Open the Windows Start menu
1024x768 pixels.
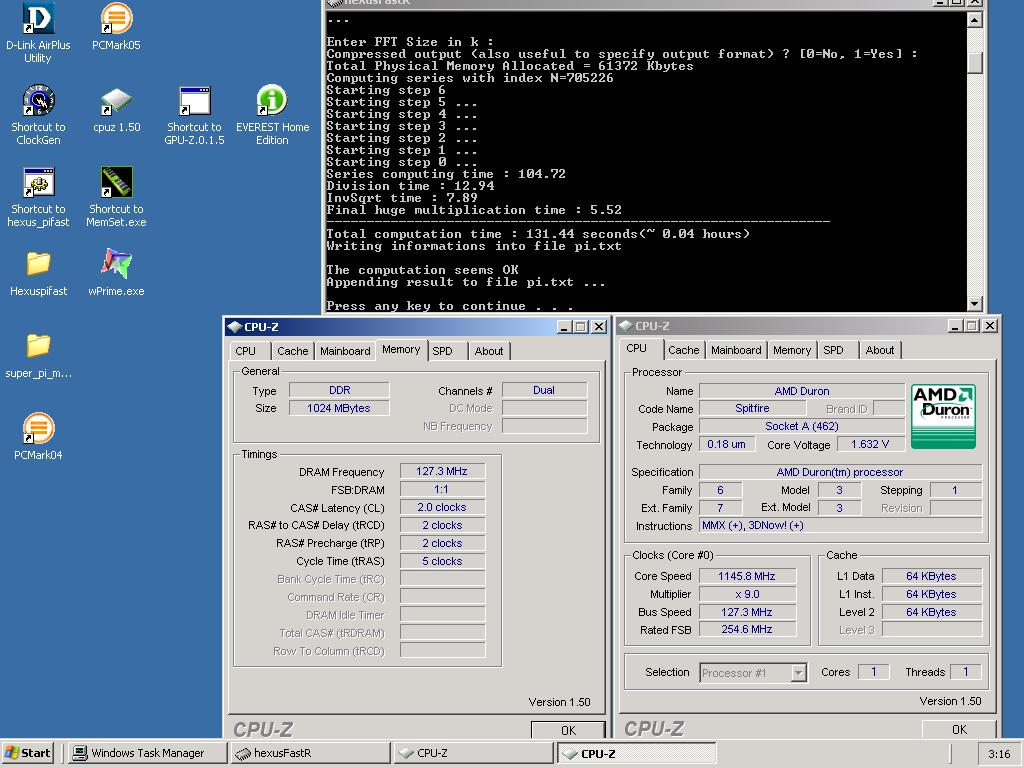point(27,753)
